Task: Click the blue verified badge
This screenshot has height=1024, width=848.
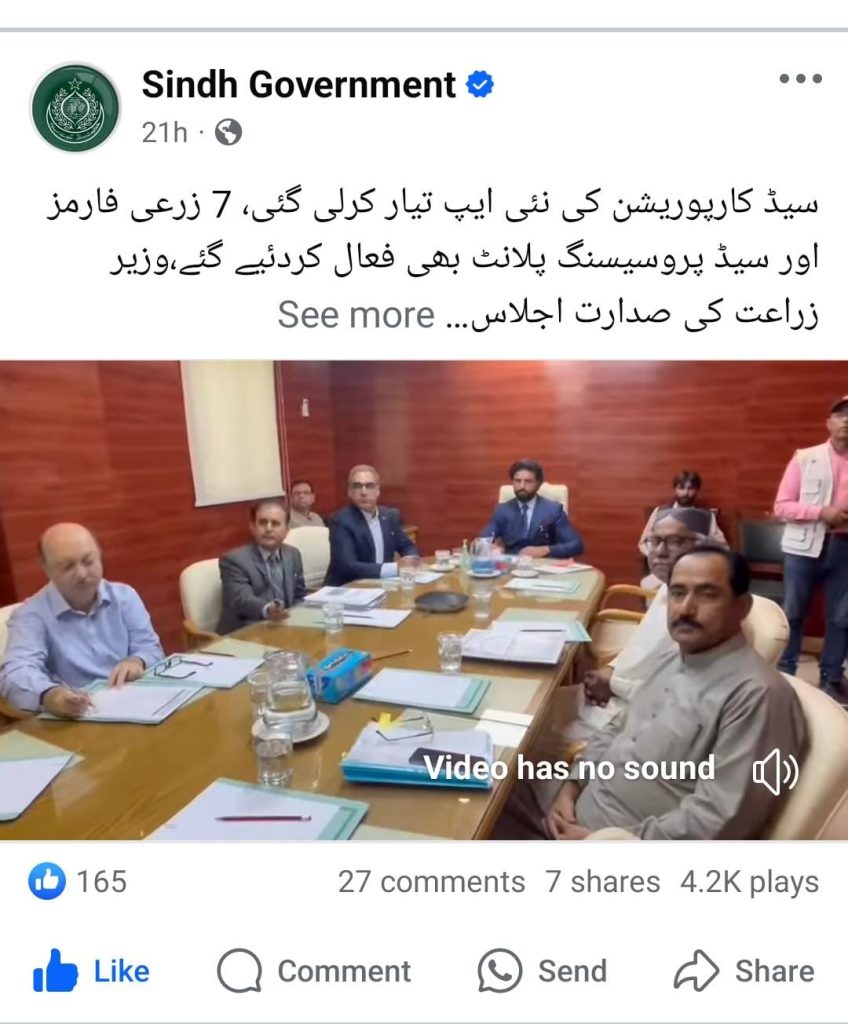Action: [x=480, y=84]
